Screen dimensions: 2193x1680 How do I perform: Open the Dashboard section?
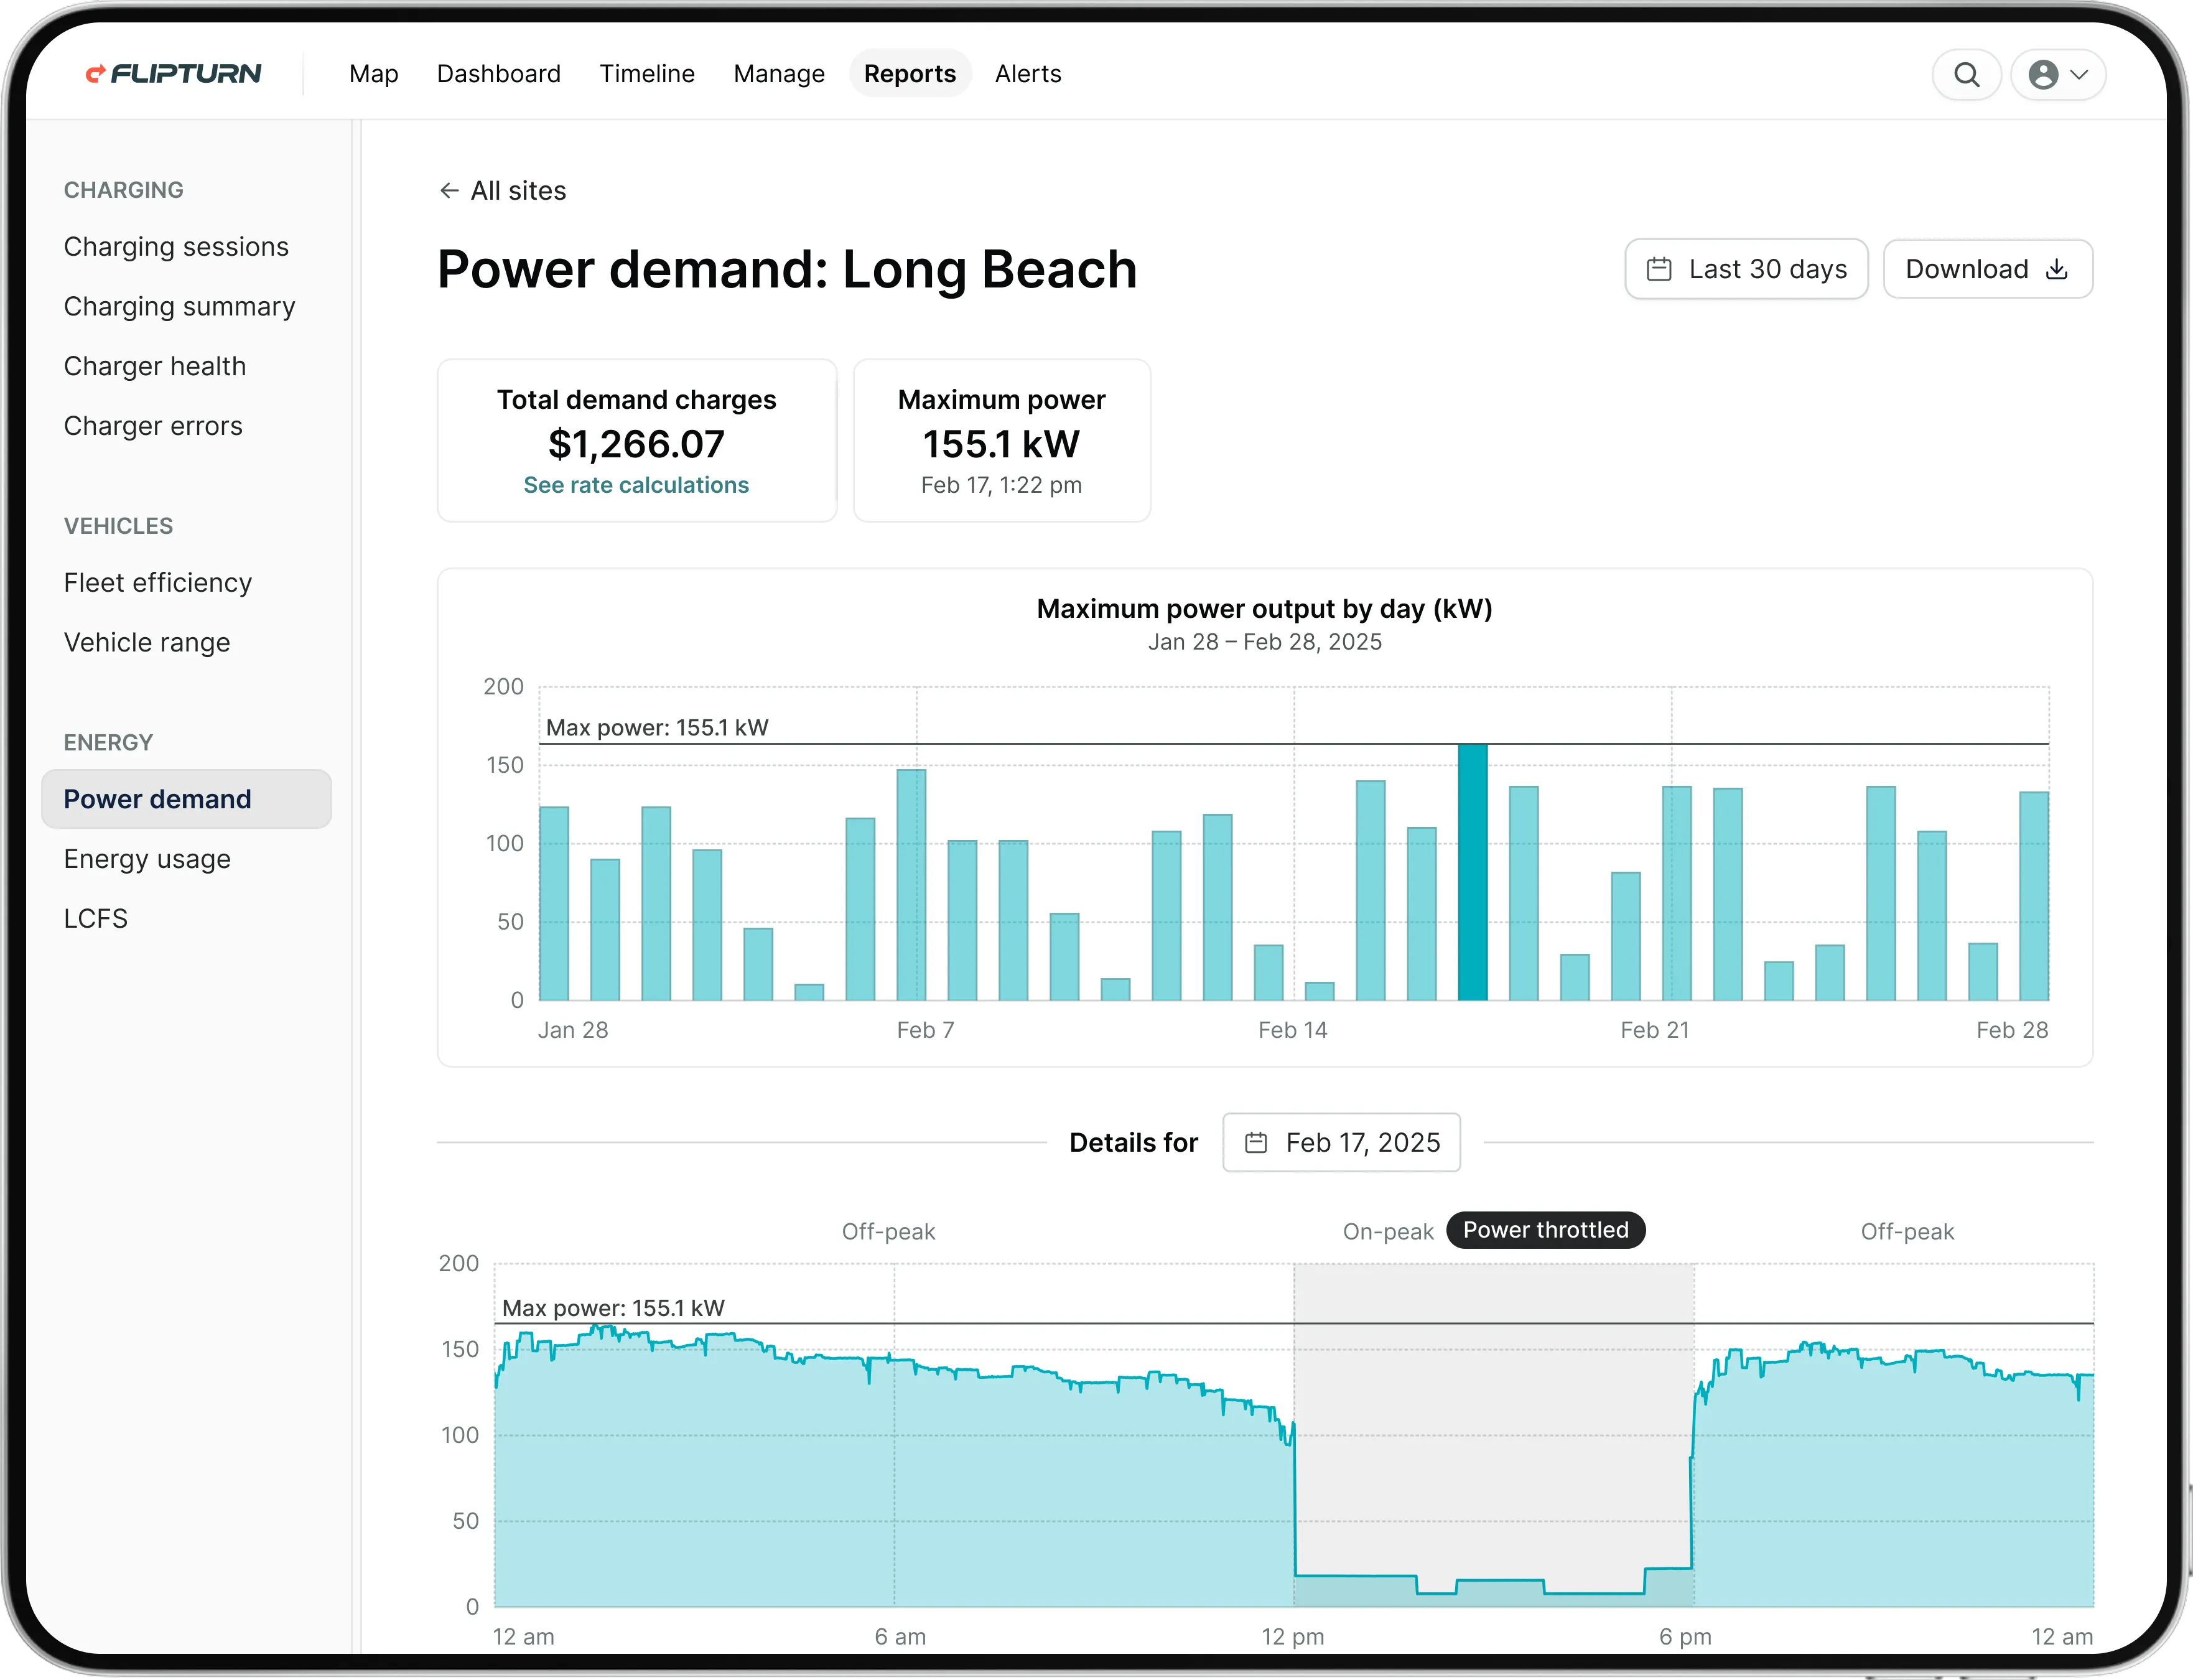point(498,73)
